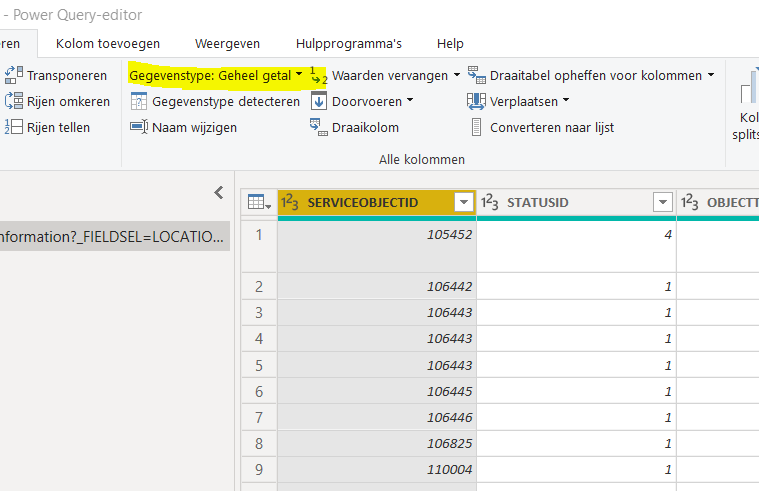
Task: Click the Rijen omkeren label
Action: (68, 101)
